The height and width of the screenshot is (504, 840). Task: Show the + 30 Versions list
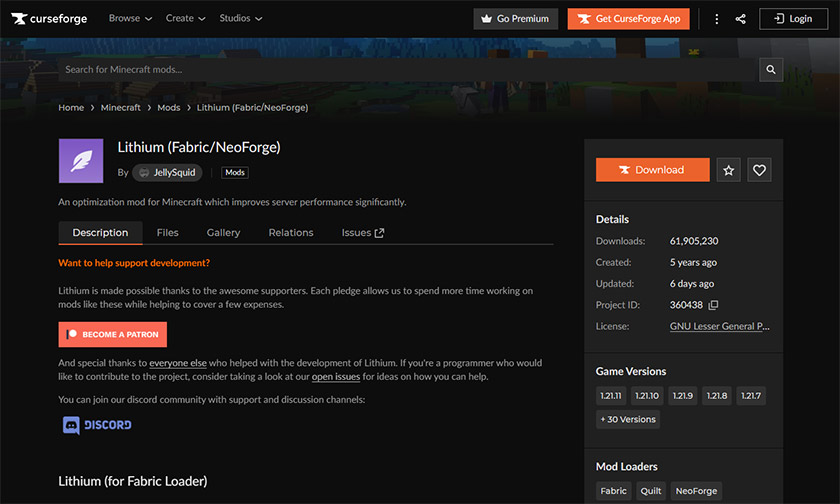pos(628,419)
